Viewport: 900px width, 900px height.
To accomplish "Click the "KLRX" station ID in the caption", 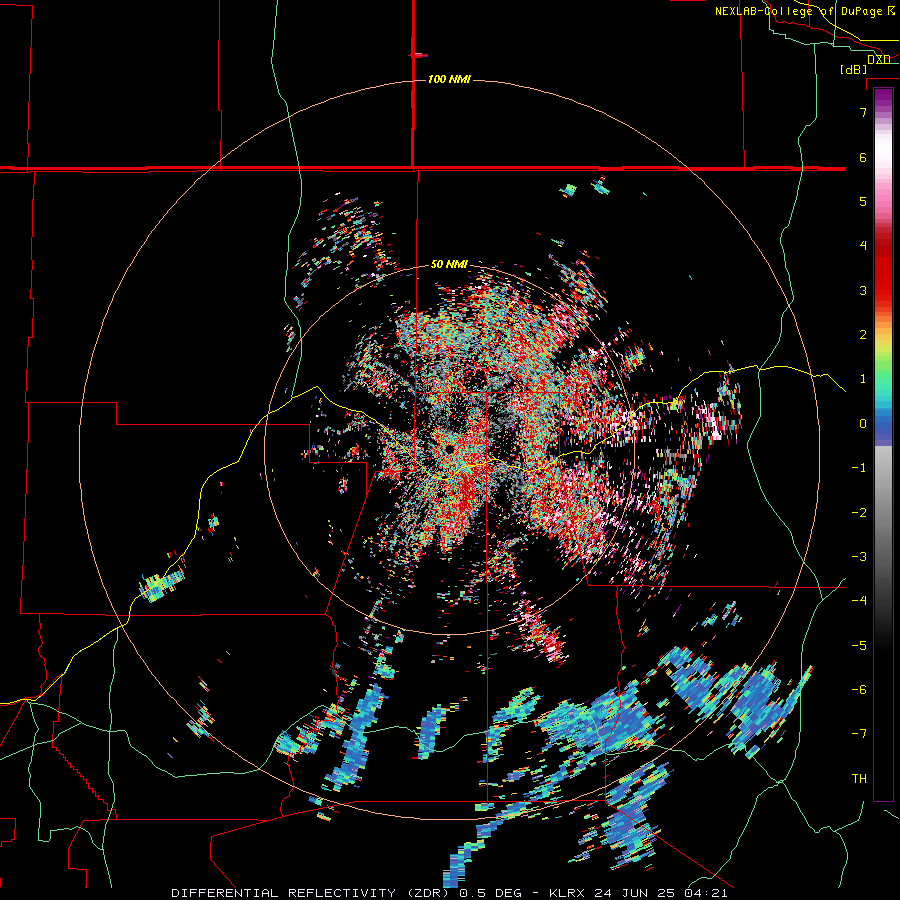I will (568, 893).
